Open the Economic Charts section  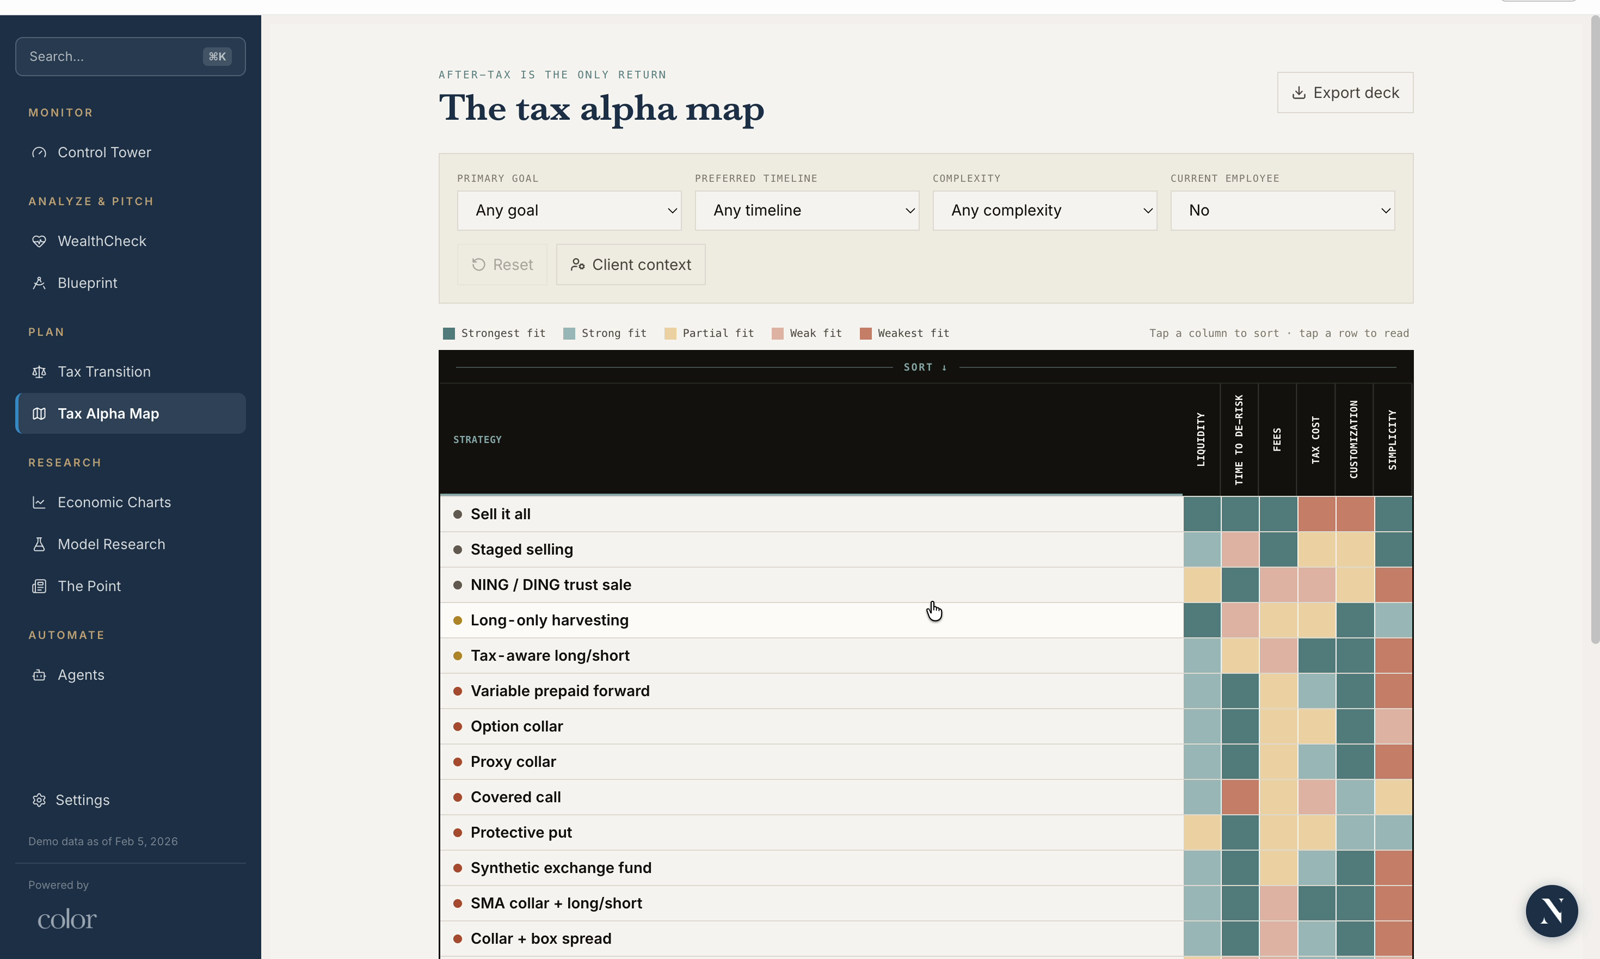pyautogui.click(x=131, y=503)
